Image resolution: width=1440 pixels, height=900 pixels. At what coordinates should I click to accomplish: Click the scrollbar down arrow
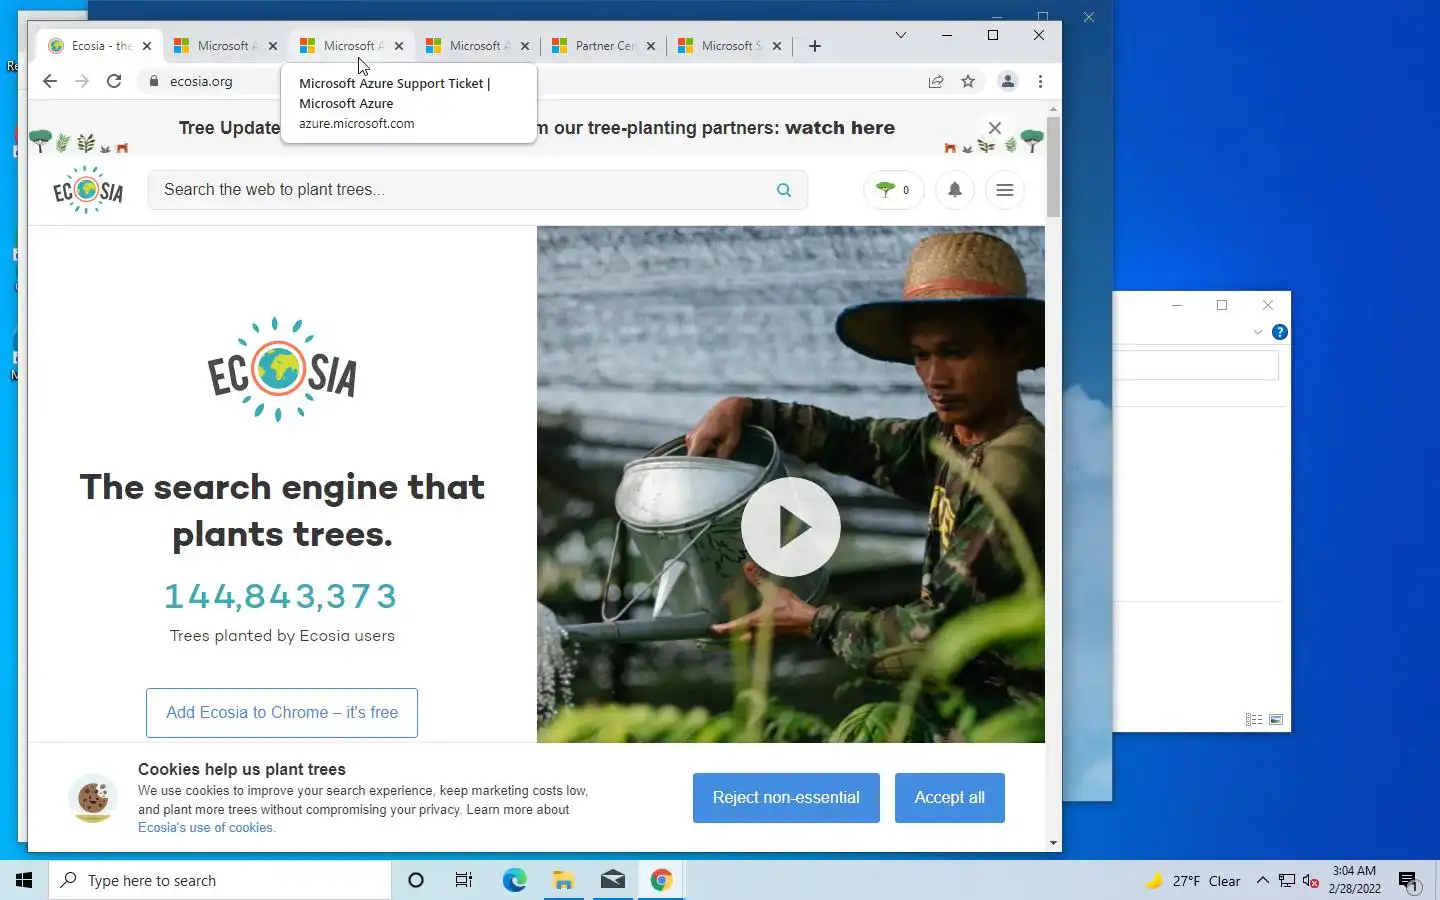(1053, 843)
